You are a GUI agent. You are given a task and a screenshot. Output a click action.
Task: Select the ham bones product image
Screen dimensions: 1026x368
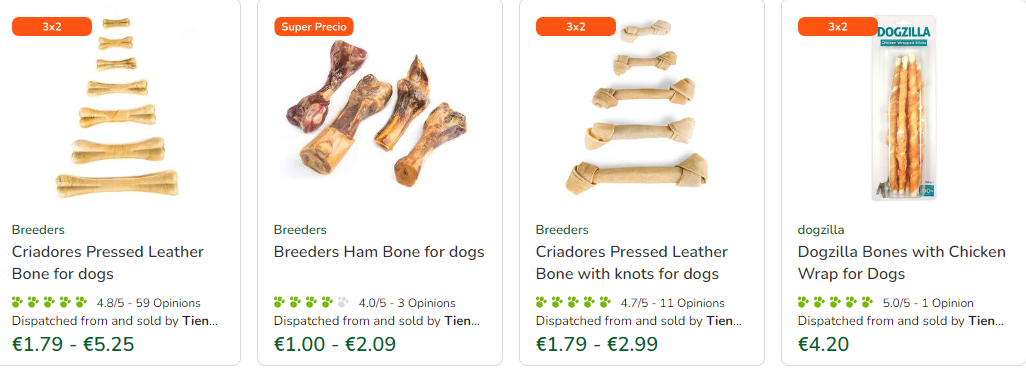coord(377,109)
